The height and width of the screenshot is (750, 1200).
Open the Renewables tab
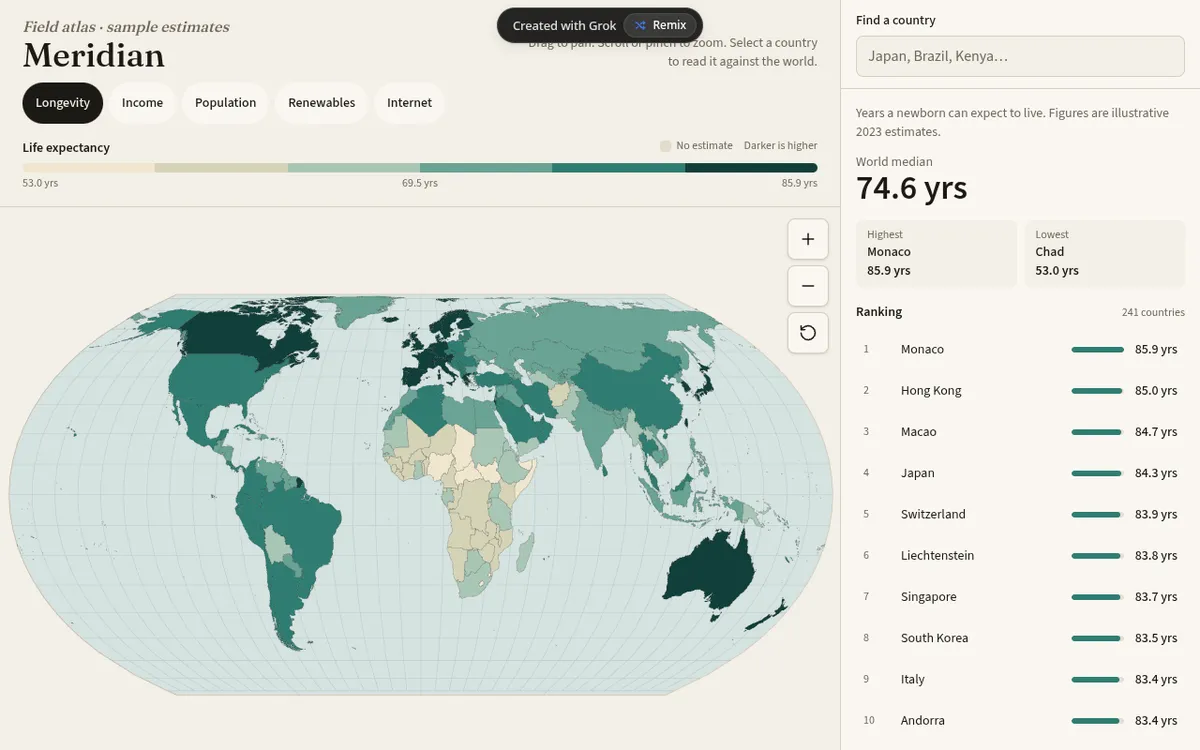pos(321,103)
